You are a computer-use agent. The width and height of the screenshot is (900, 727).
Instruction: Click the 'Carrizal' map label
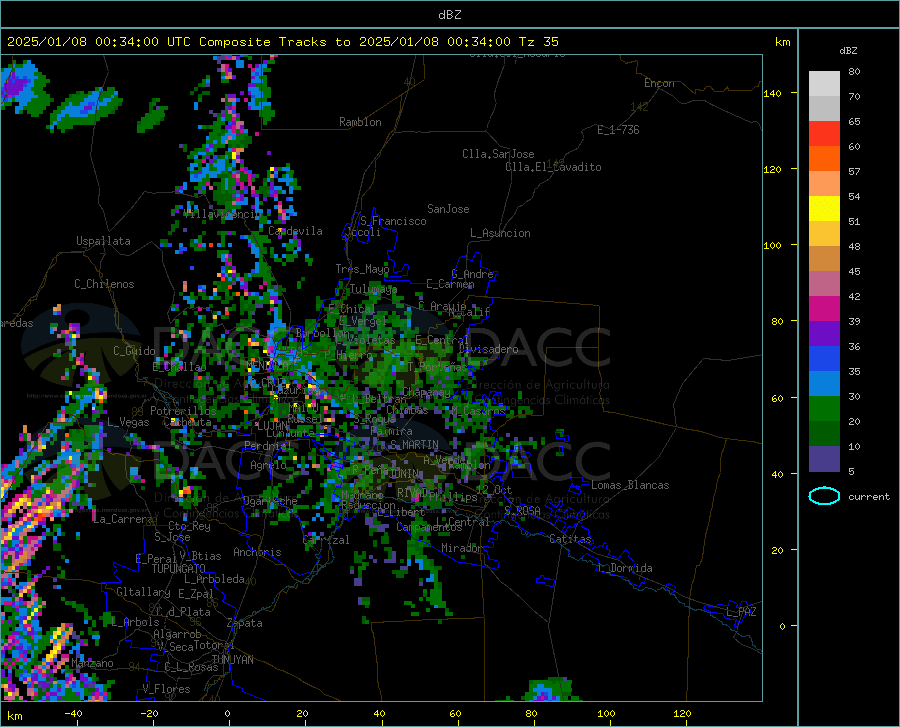tap(325, 540)
